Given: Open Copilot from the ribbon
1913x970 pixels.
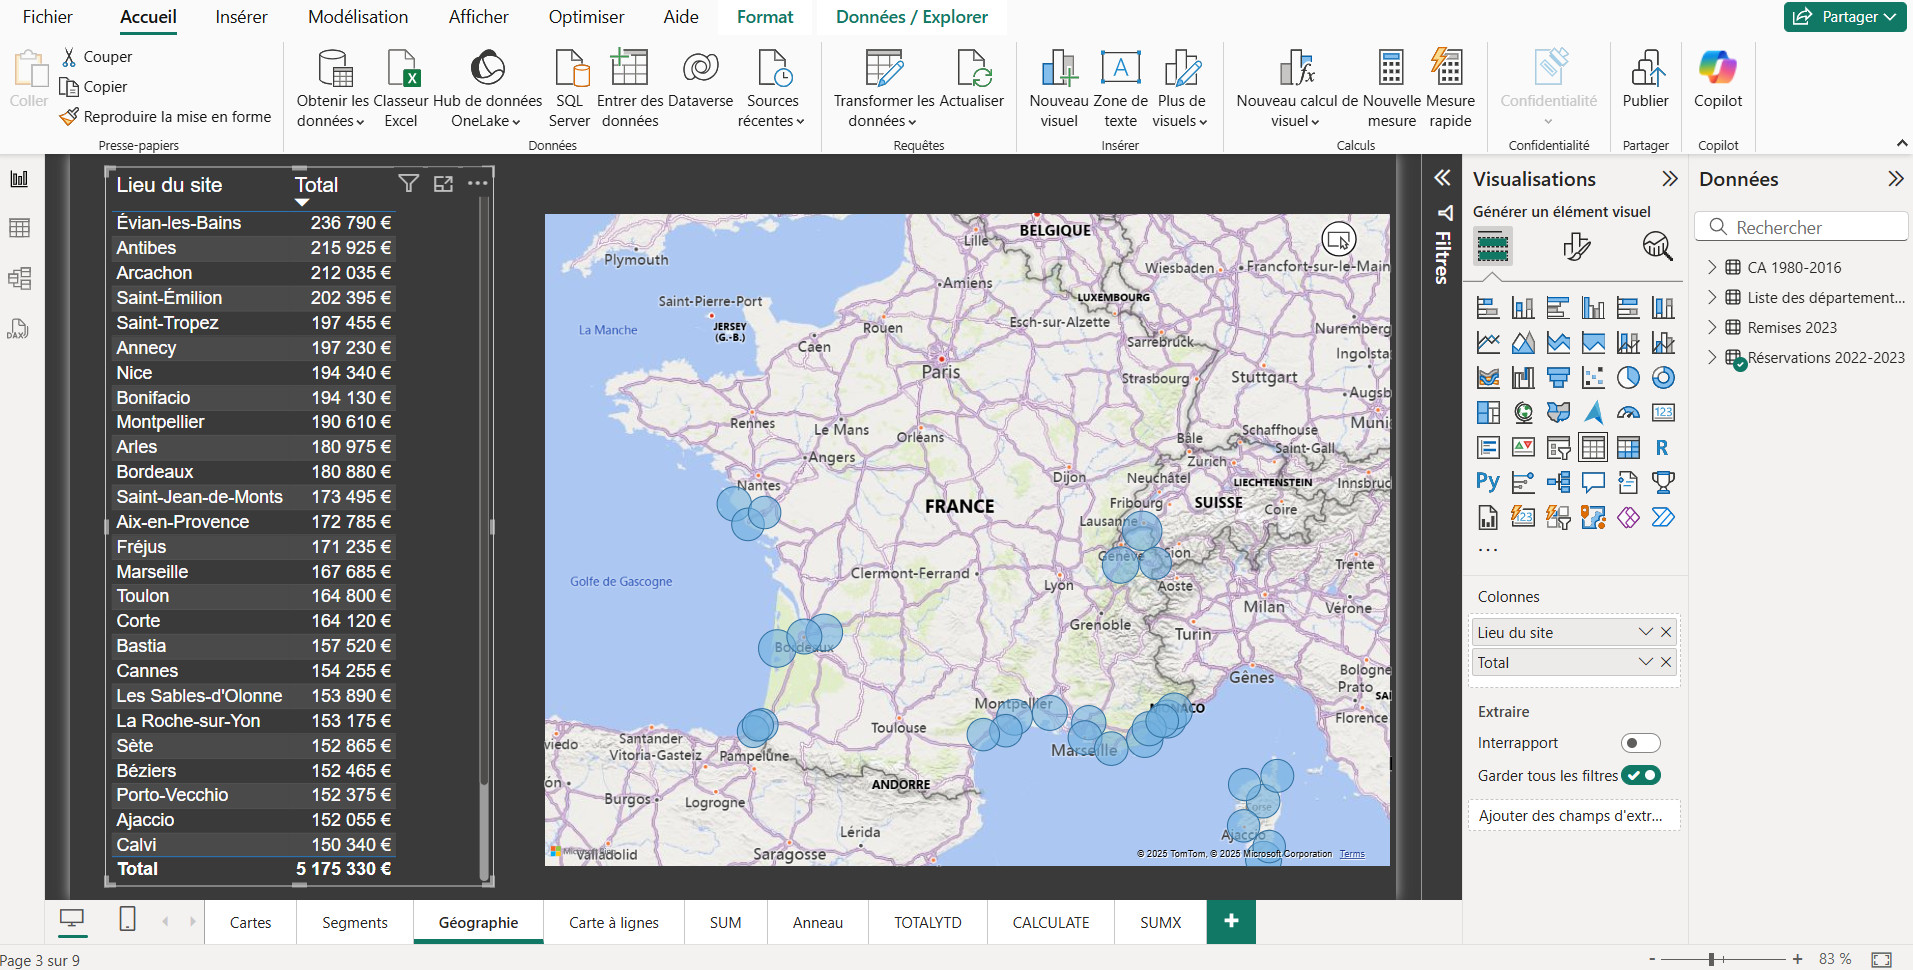Looking at the screenshot, I should click(1718, 79).
